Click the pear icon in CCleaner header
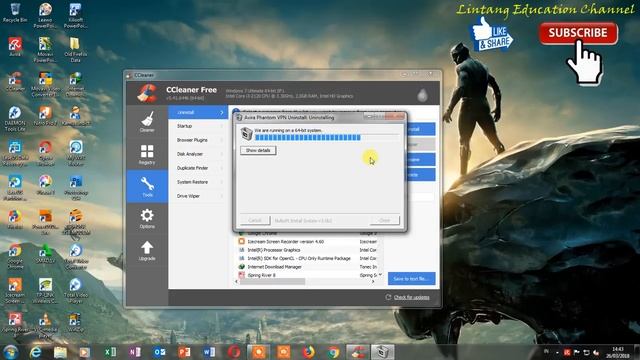 (x=422, y=95)
